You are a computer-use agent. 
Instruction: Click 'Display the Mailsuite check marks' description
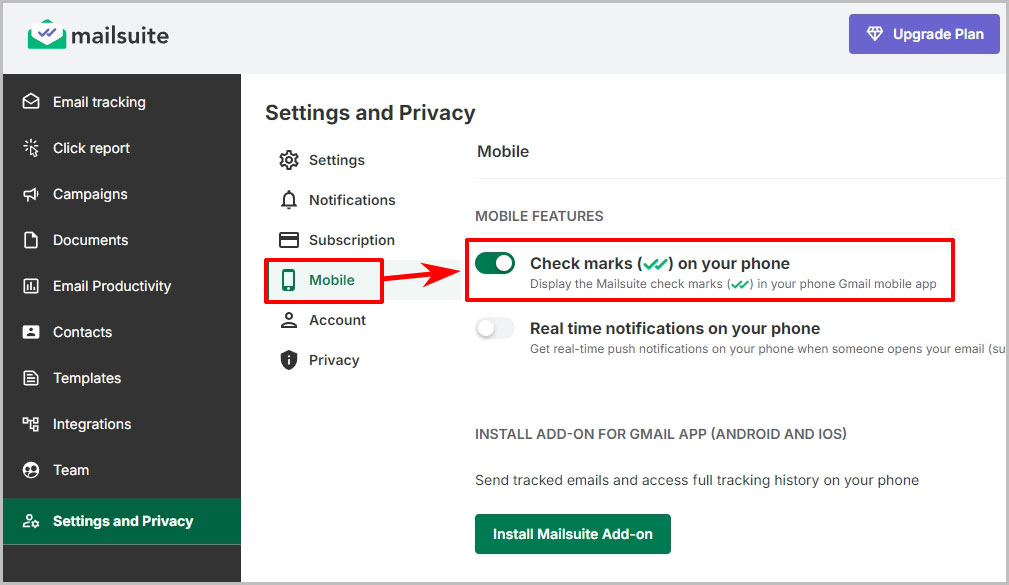point(733,284)
